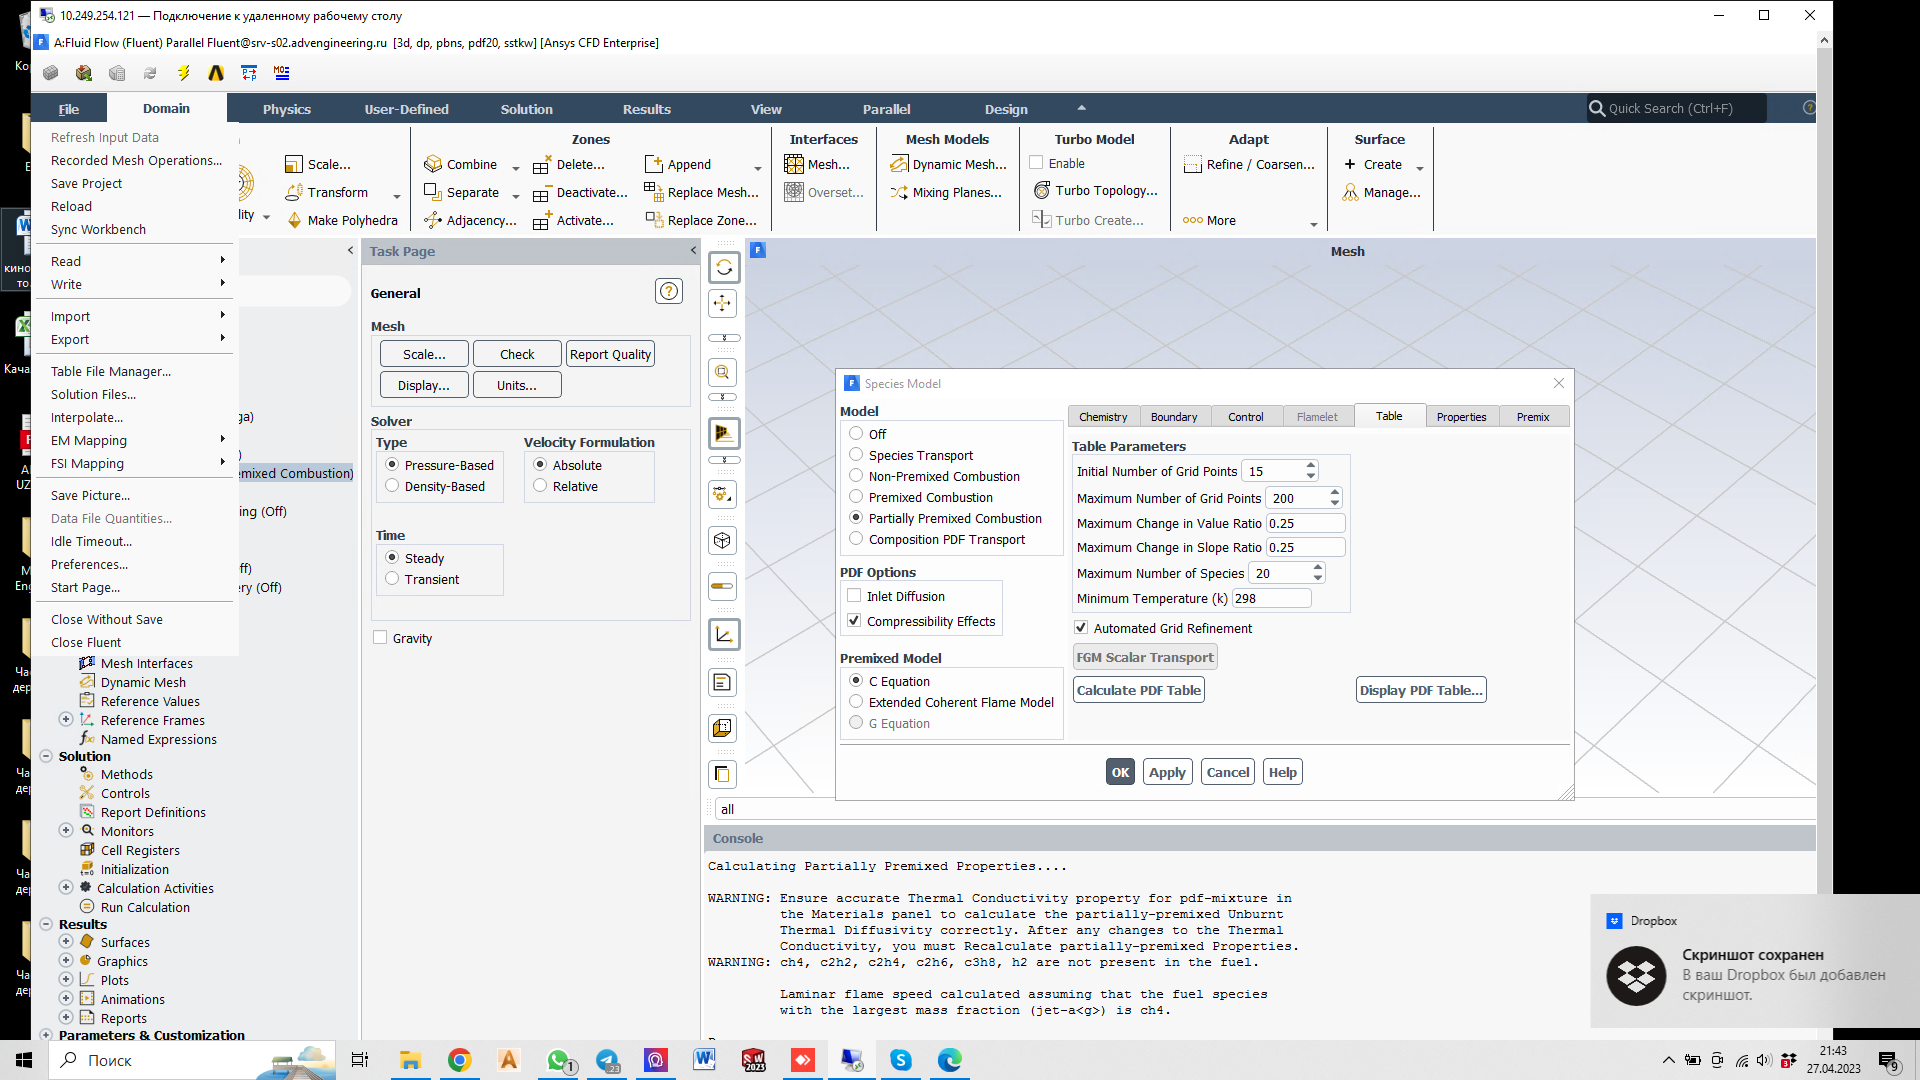Select Extended Coherent Flame Model option
The height and width of the screenshot is (1080, 1920).
pos(856,702)
